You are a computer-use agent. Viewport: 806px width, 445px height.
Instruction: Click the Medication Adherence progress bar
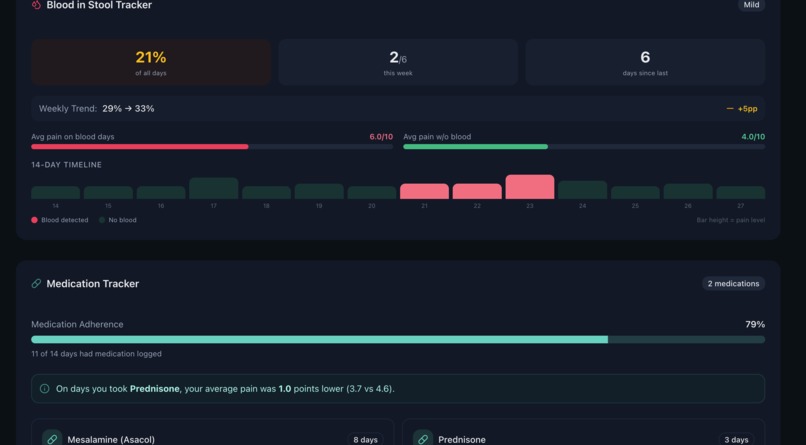[x=398, y=340]
